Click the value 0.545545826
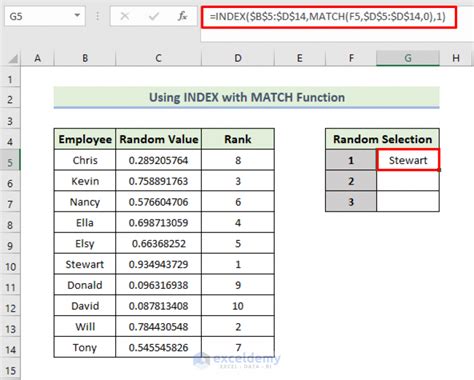Screen dimensions: 474x380 (x=159, y=347)
